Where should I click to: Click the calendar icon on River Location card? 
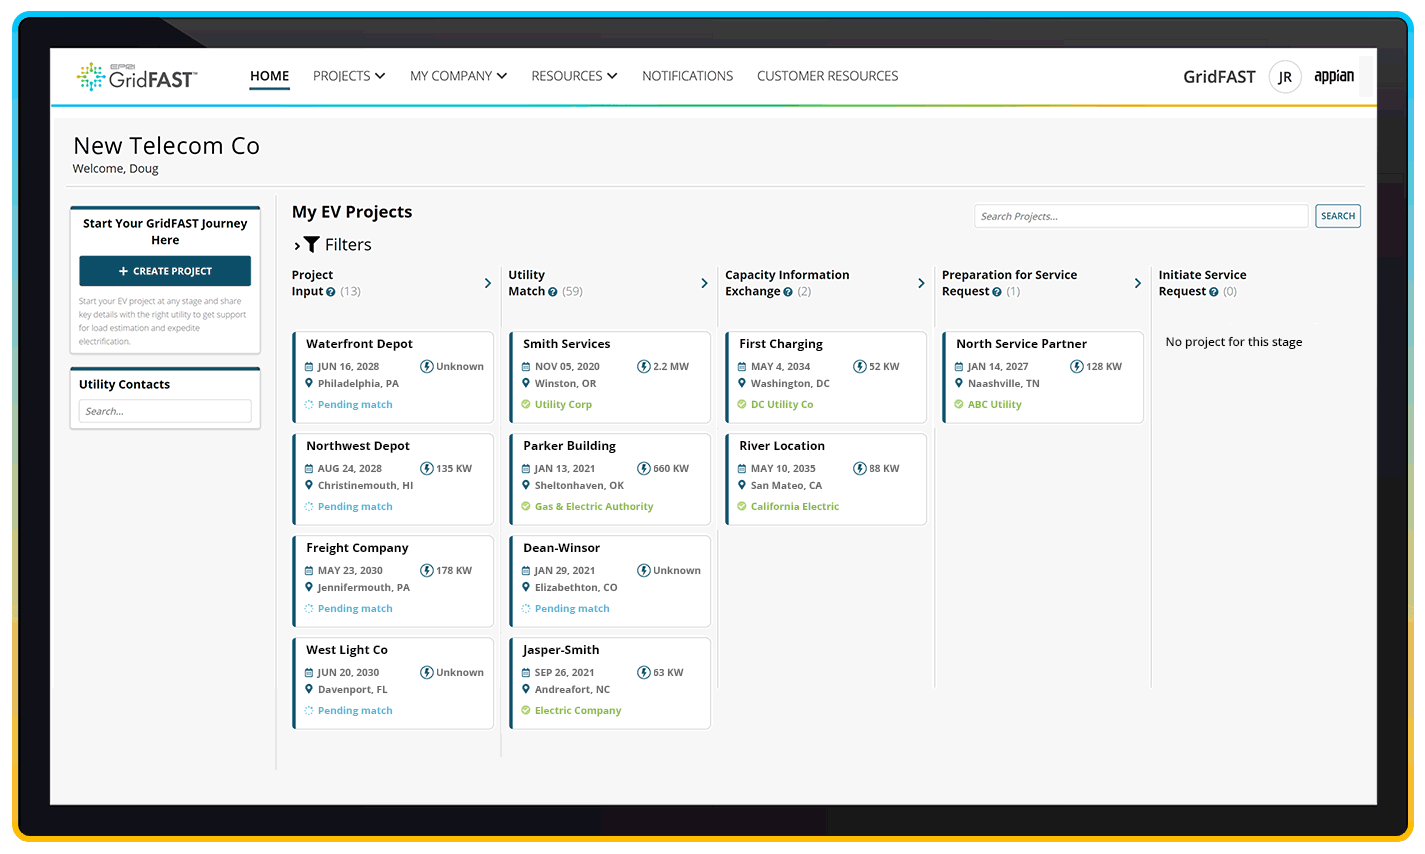(742, 469)
